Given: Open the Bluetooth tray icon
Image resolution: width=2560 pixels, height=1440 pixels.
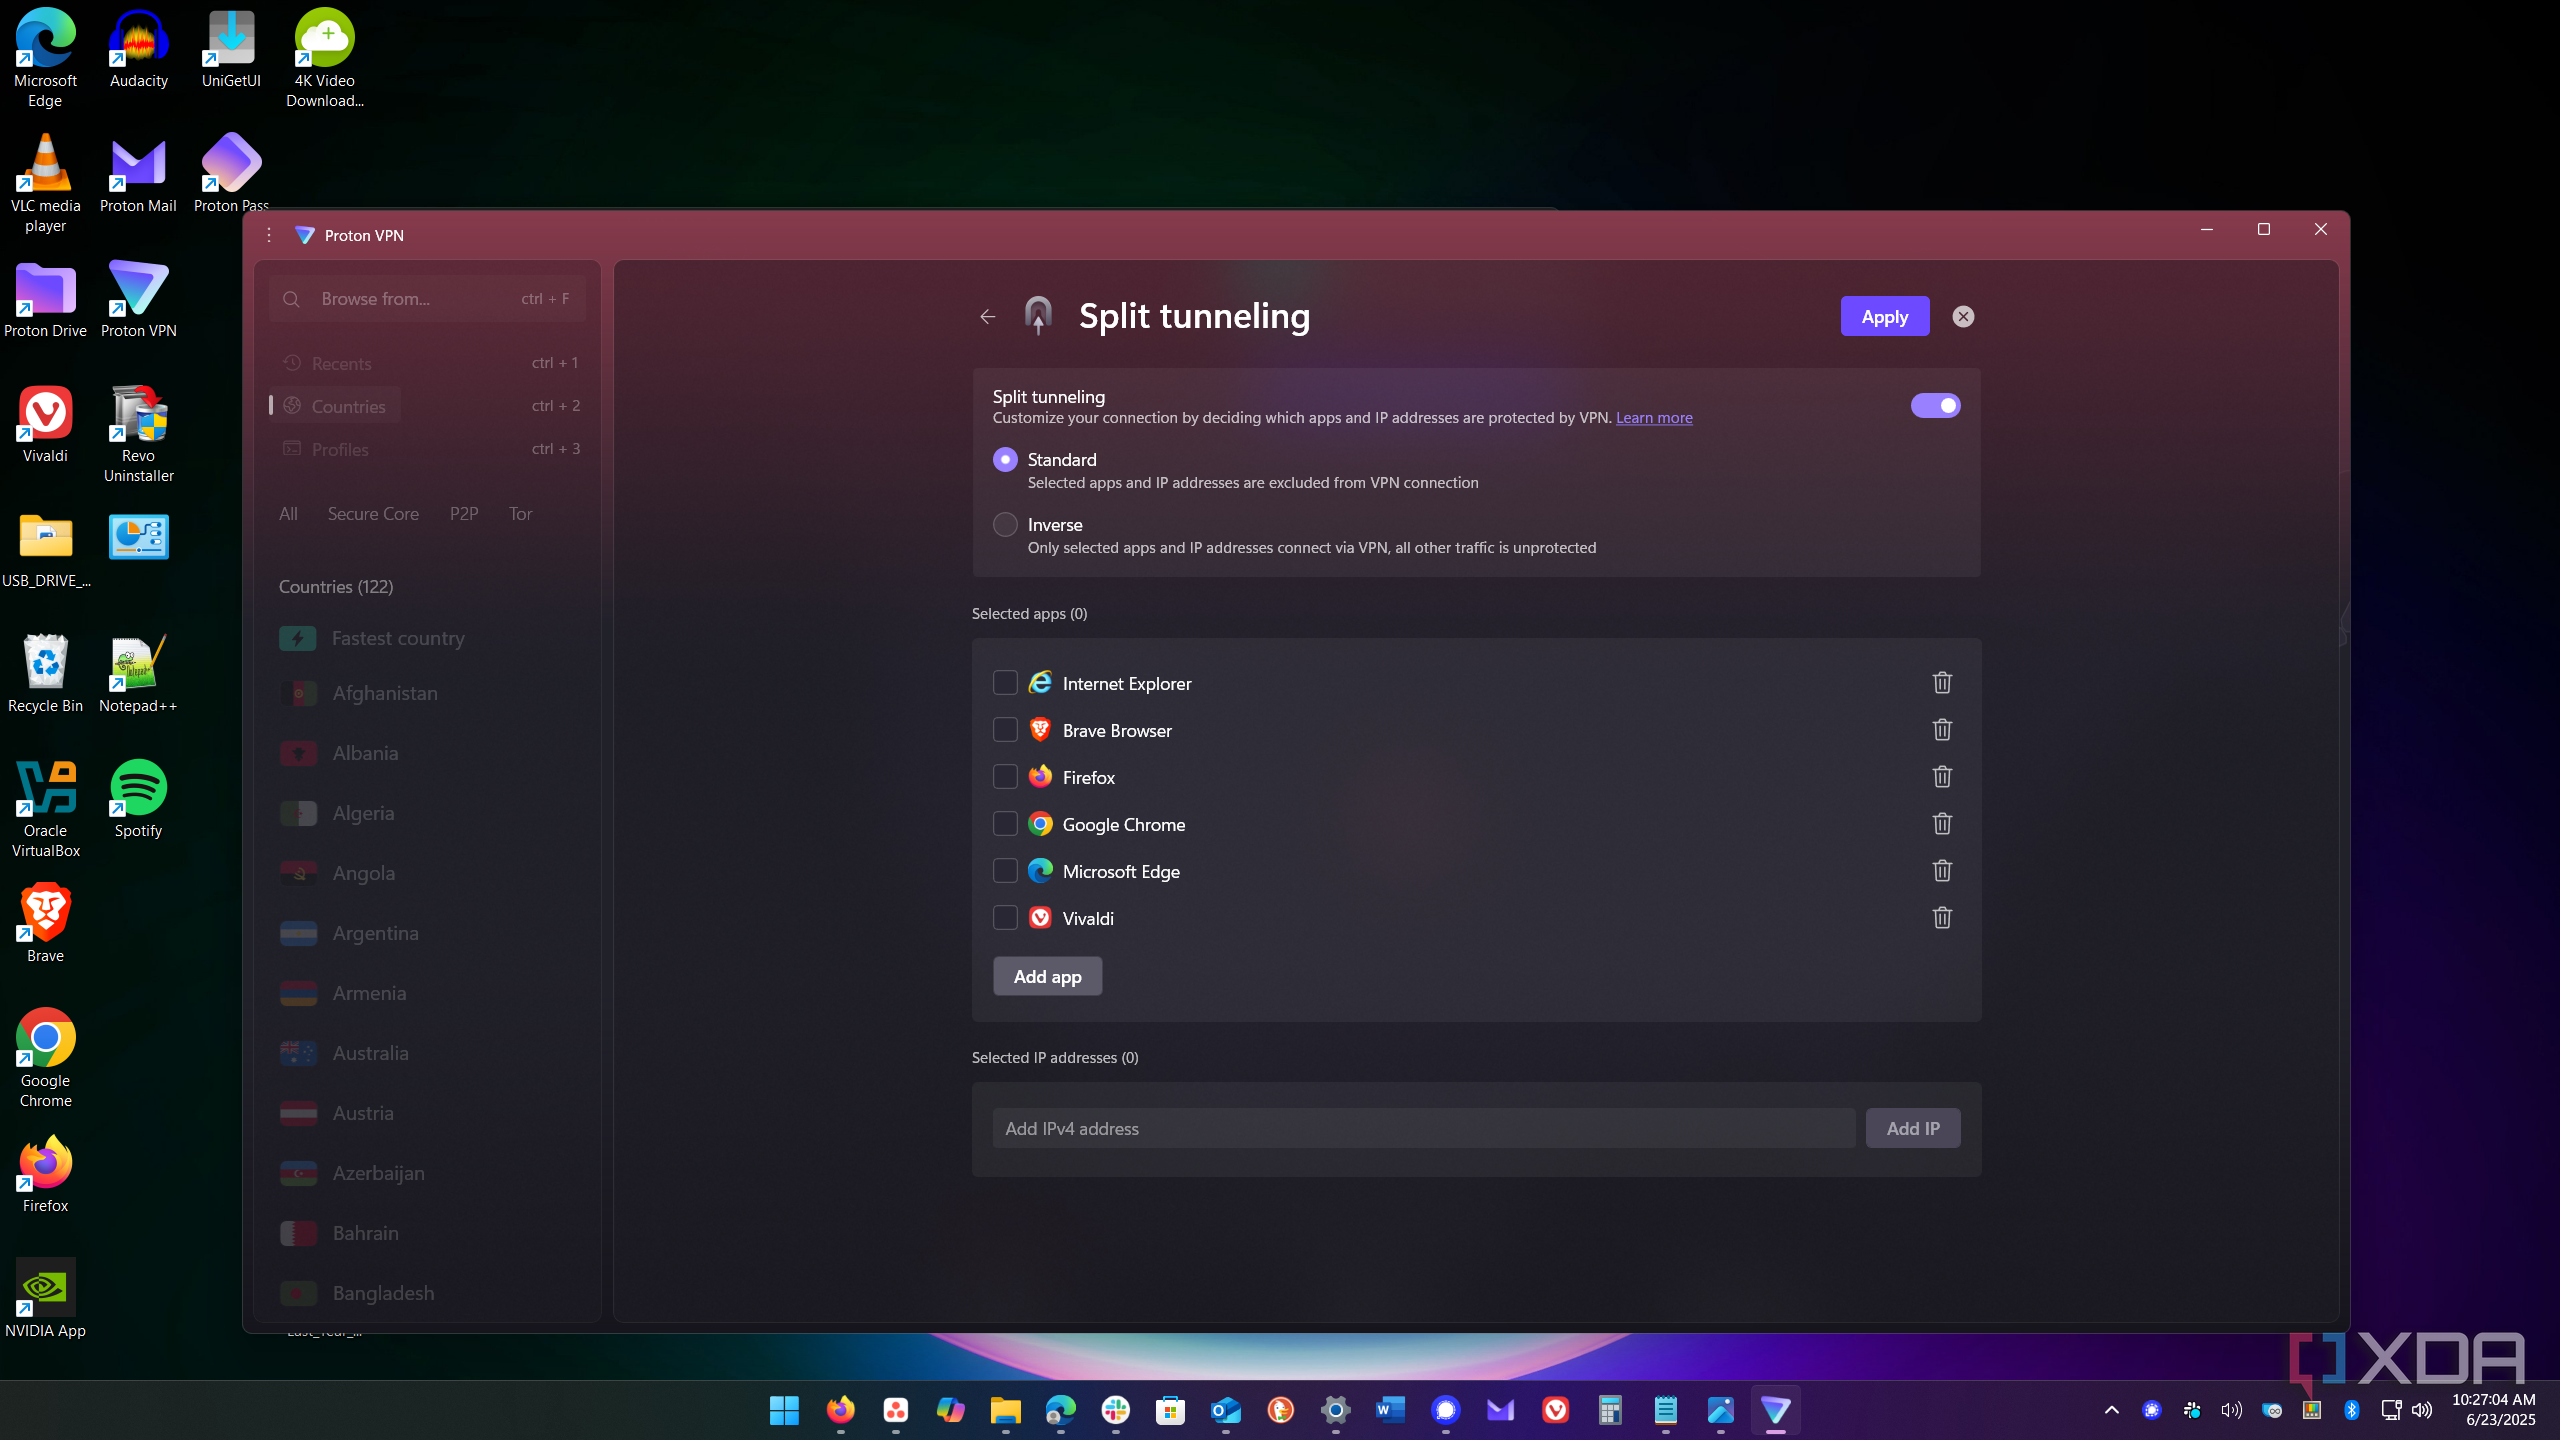Looking at the screenshot, I should click(x=2351, y=1410).
